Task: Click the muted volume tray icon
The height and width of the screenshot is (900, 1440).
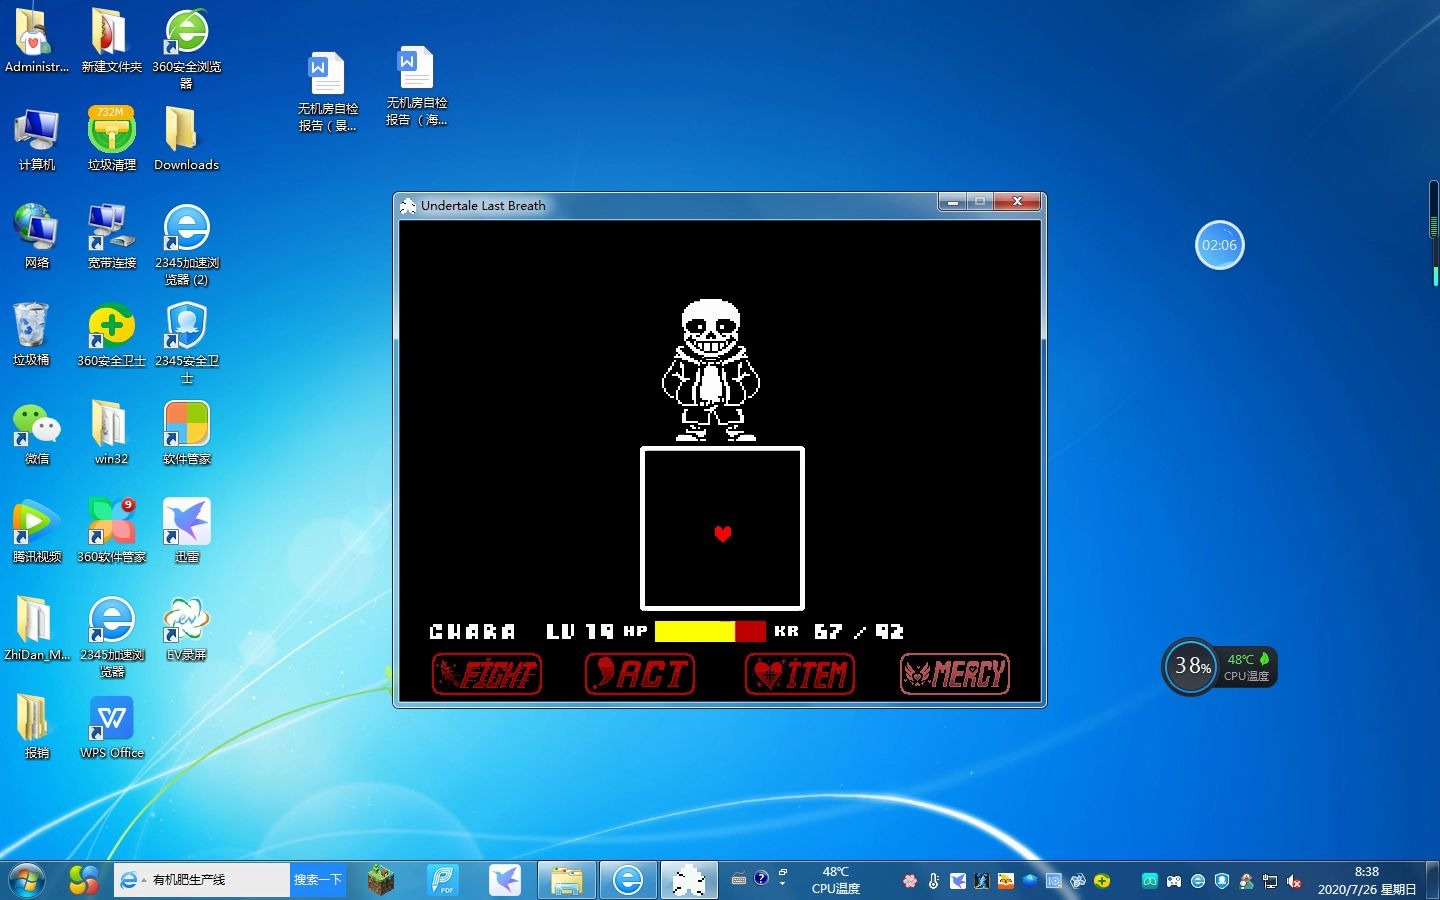Action: click(1294, 881)
